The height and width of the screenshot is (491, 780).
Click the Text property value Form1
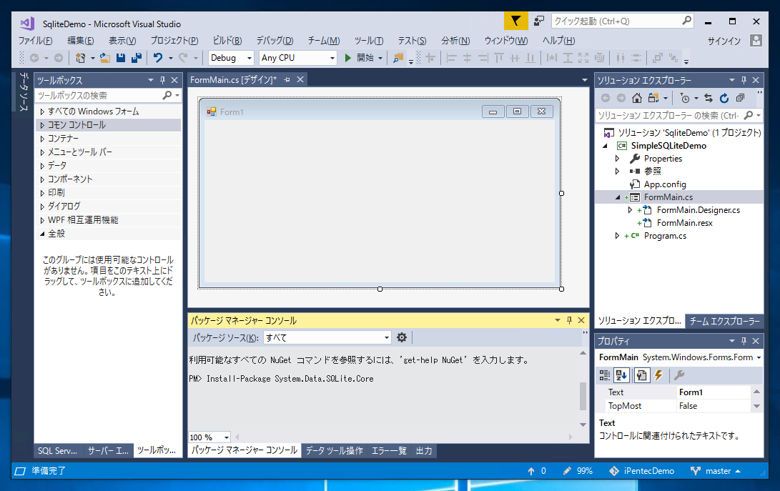713,393
